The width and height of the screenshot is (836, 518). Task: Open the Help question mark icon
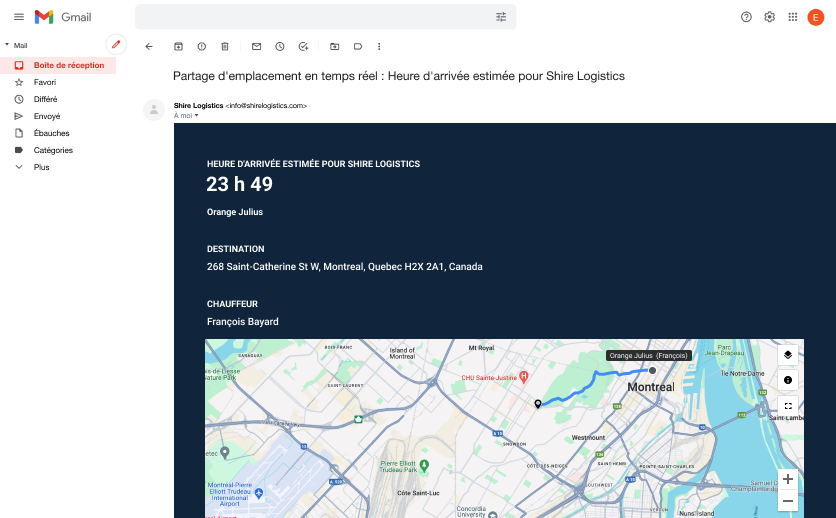(x=746, y=17)
